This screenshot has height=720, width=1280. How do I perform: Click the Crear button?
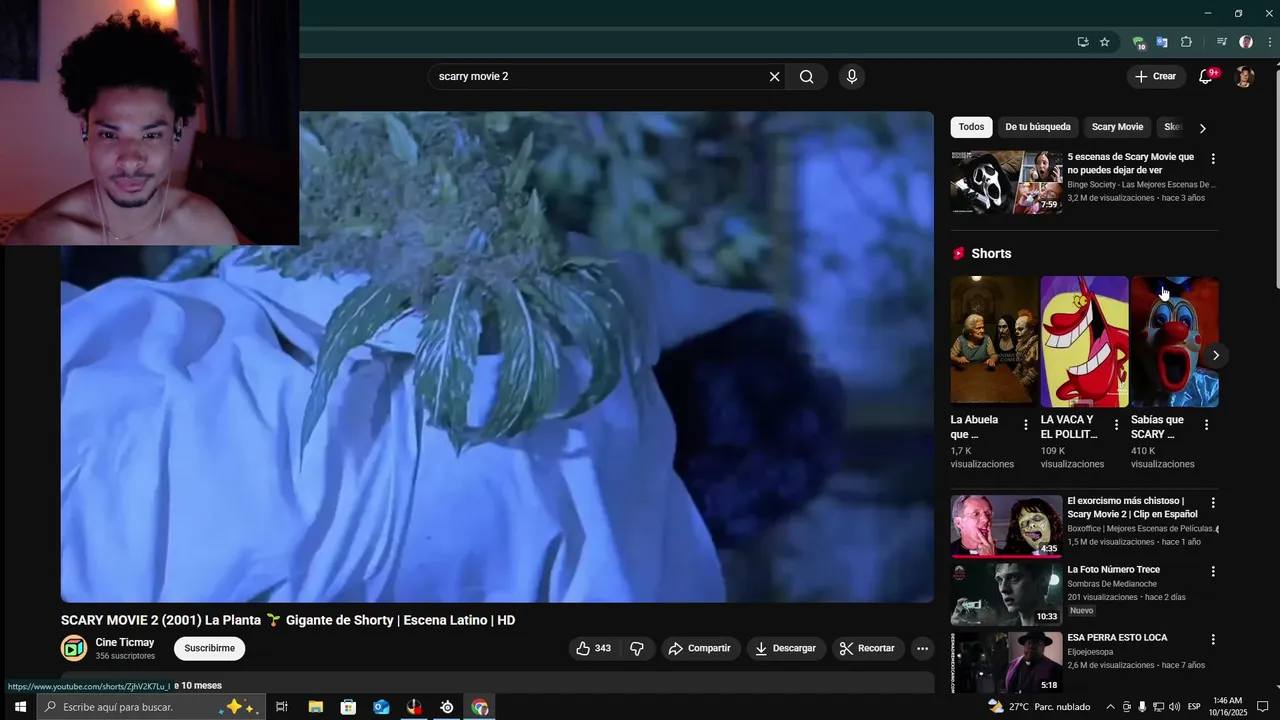(1156, 77)
